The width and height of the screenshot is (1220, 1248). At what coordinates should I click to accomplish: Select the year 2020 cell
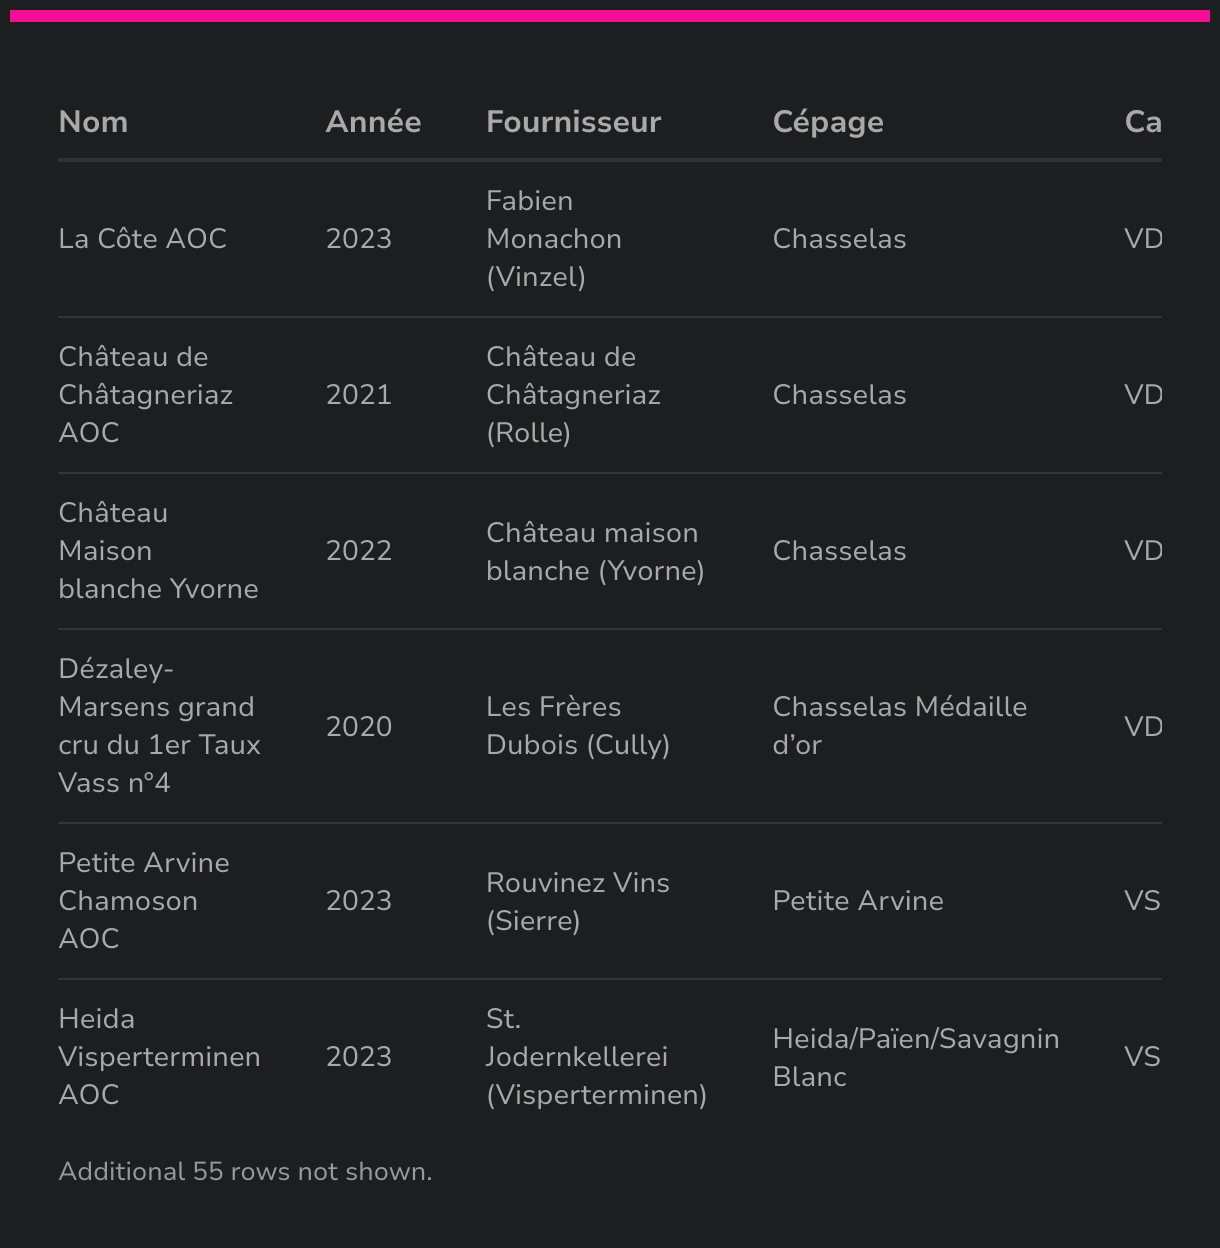point(358,726)
